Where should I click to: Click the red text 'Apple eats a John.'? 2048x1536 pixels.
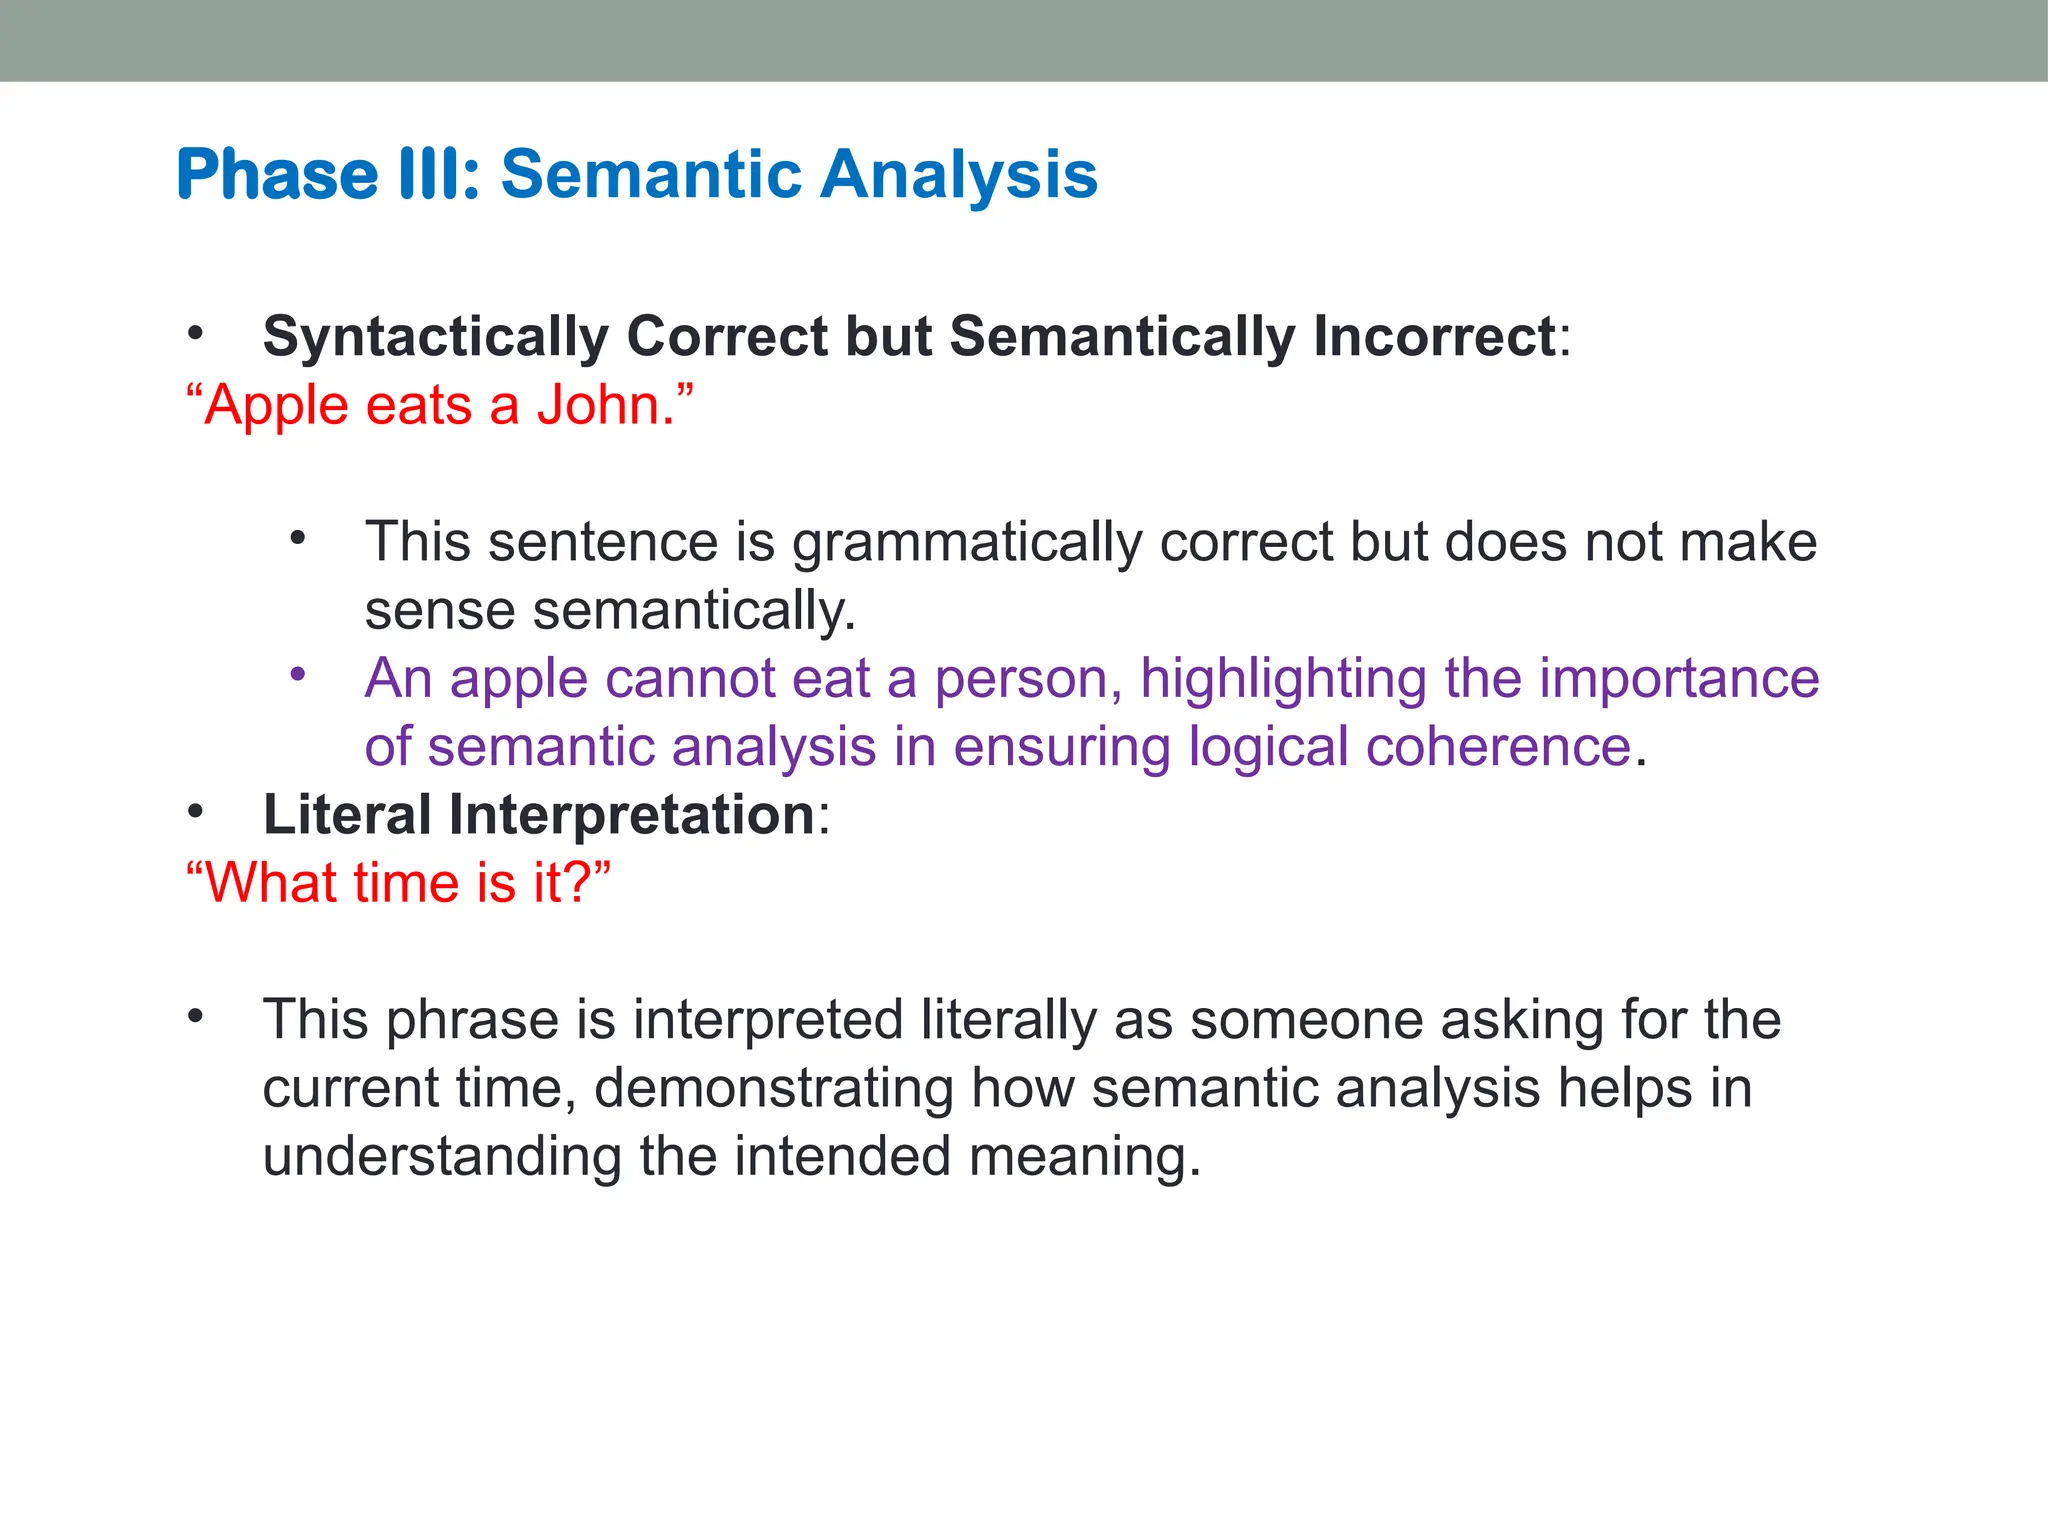440,405
